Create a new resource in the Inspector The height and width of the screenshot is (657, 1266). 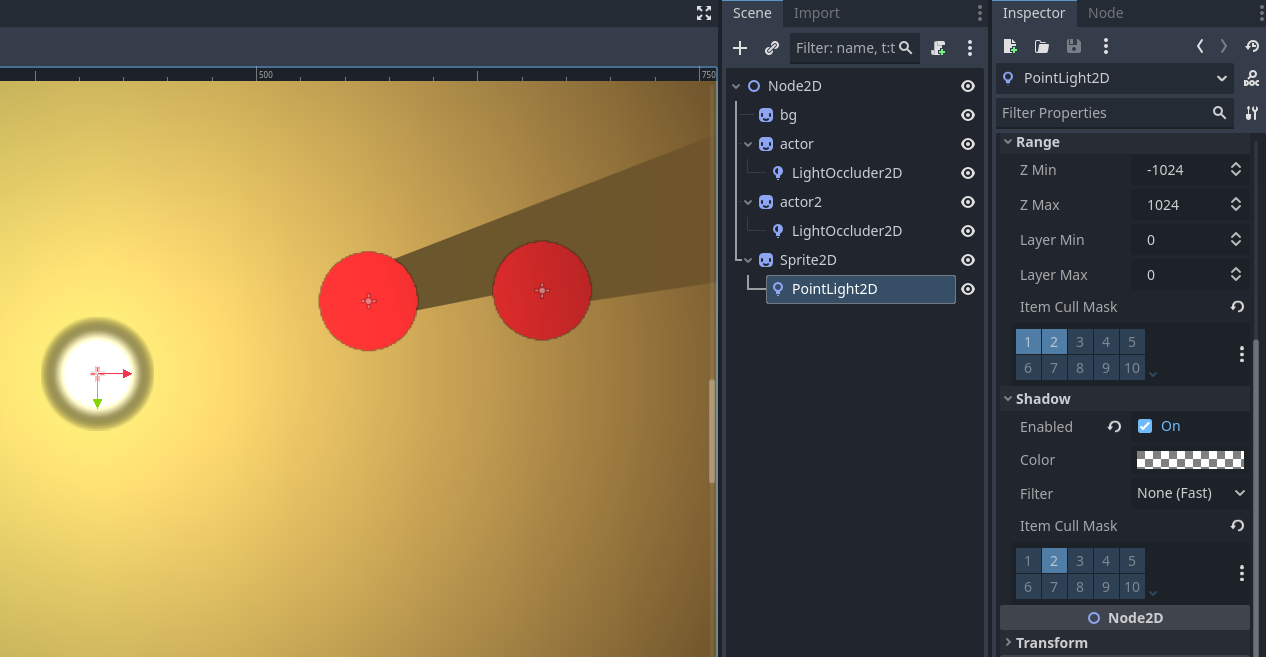click(x=1009, y=46)
